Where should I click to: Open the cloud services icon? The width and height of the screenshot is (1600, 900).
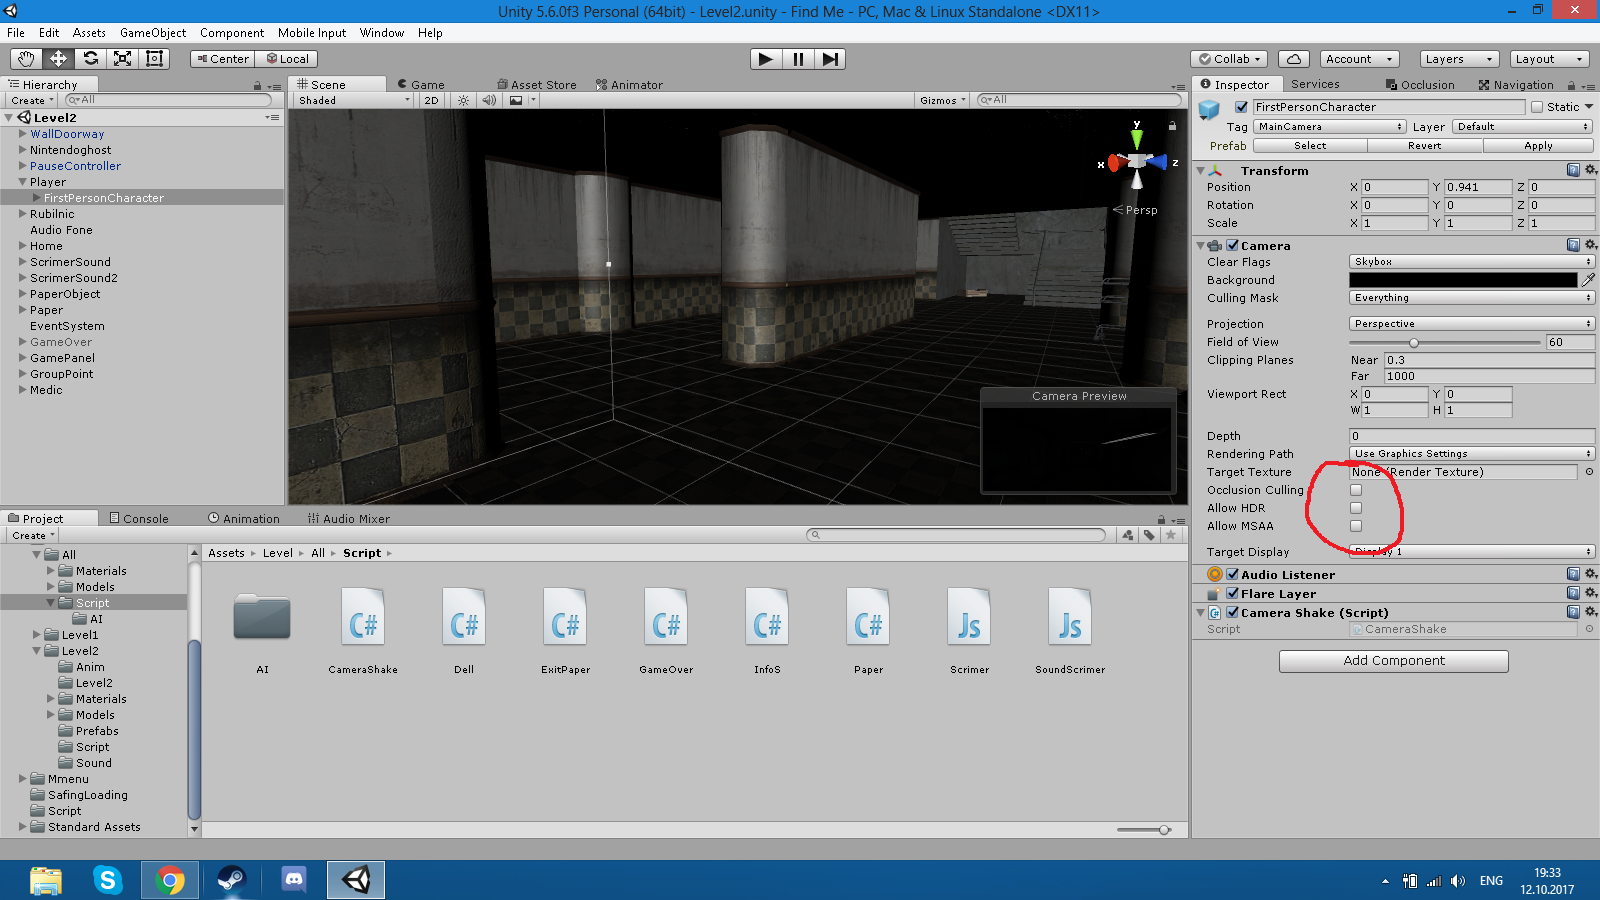[x=1294, y=59]
